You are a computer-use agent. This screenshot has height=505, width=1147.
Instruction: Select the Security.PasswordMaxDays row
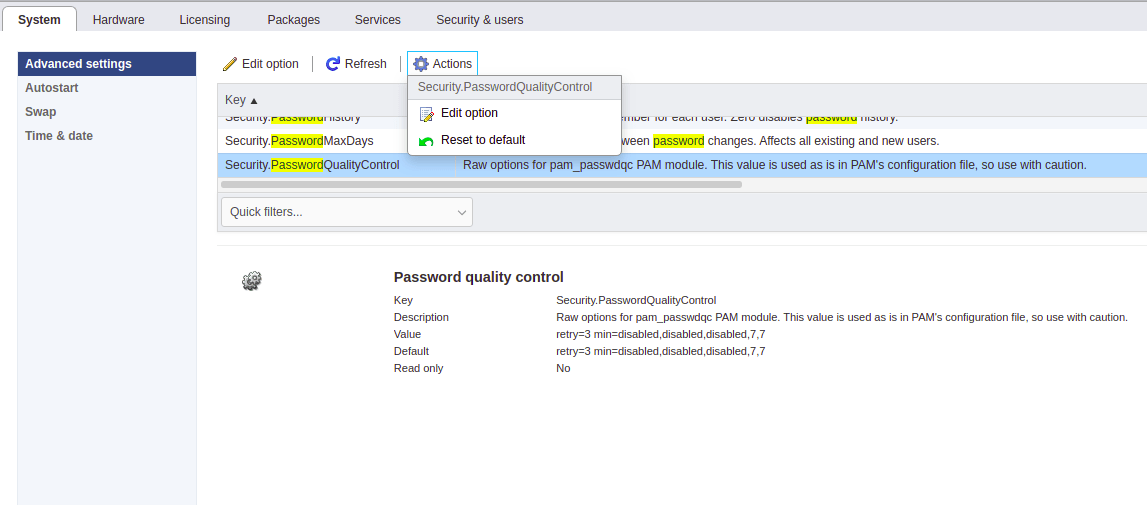299,141
